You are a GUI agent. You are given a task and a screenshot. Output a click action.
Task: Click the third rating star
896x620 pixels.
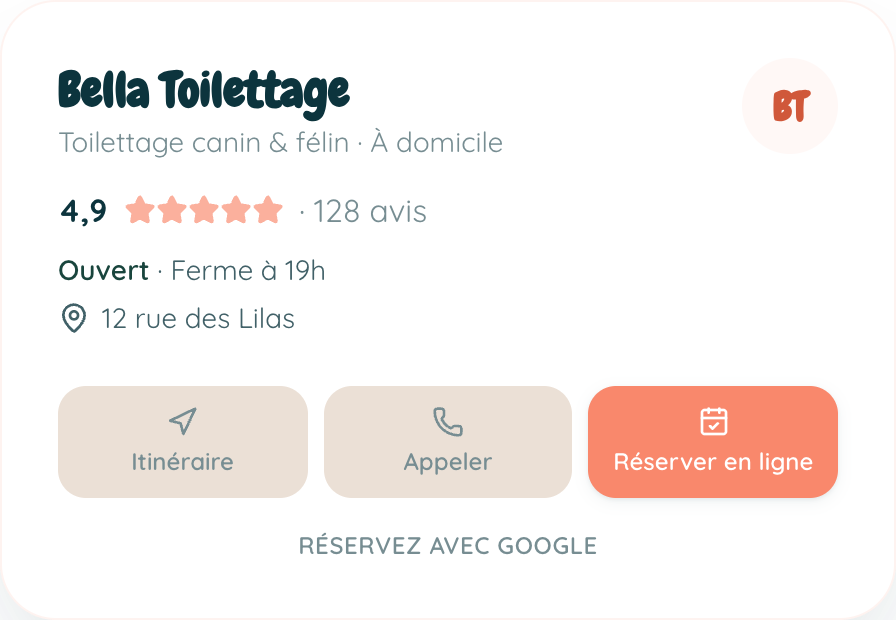(204, 210)
